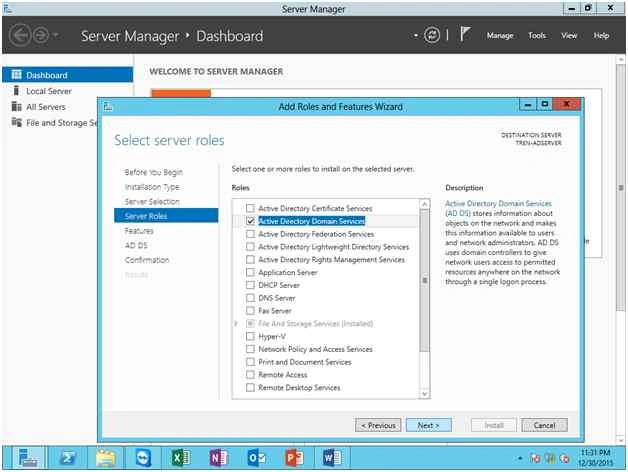This screenshot has width=628, height=472.
Task: Launch Outlook from the taskbar
Action: click(256, 458)
